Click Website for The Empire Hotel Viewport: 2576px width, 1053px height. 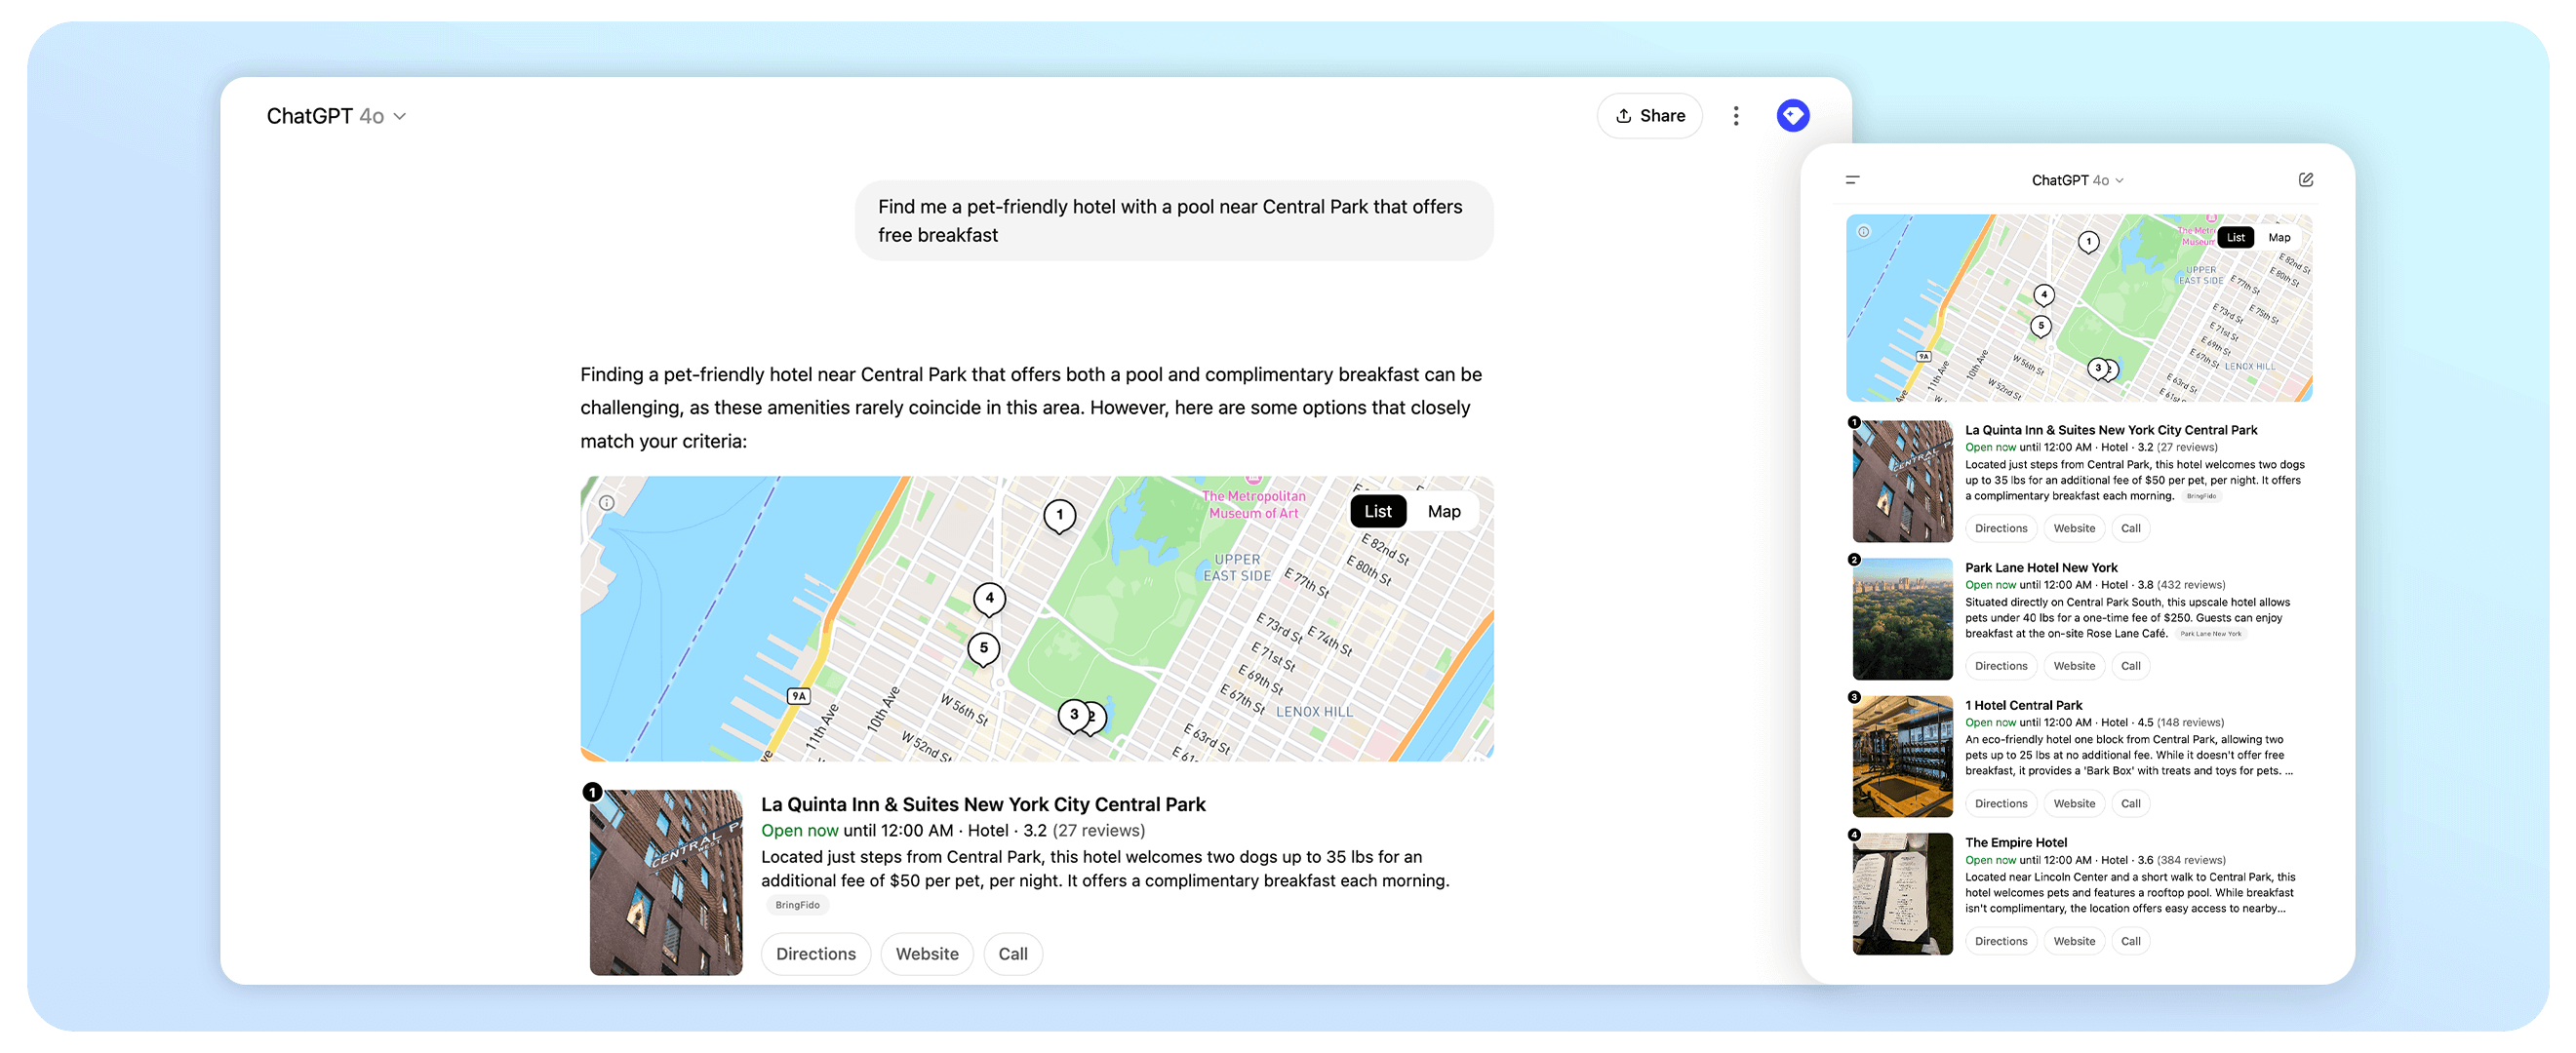click(x=2074, y=941)
